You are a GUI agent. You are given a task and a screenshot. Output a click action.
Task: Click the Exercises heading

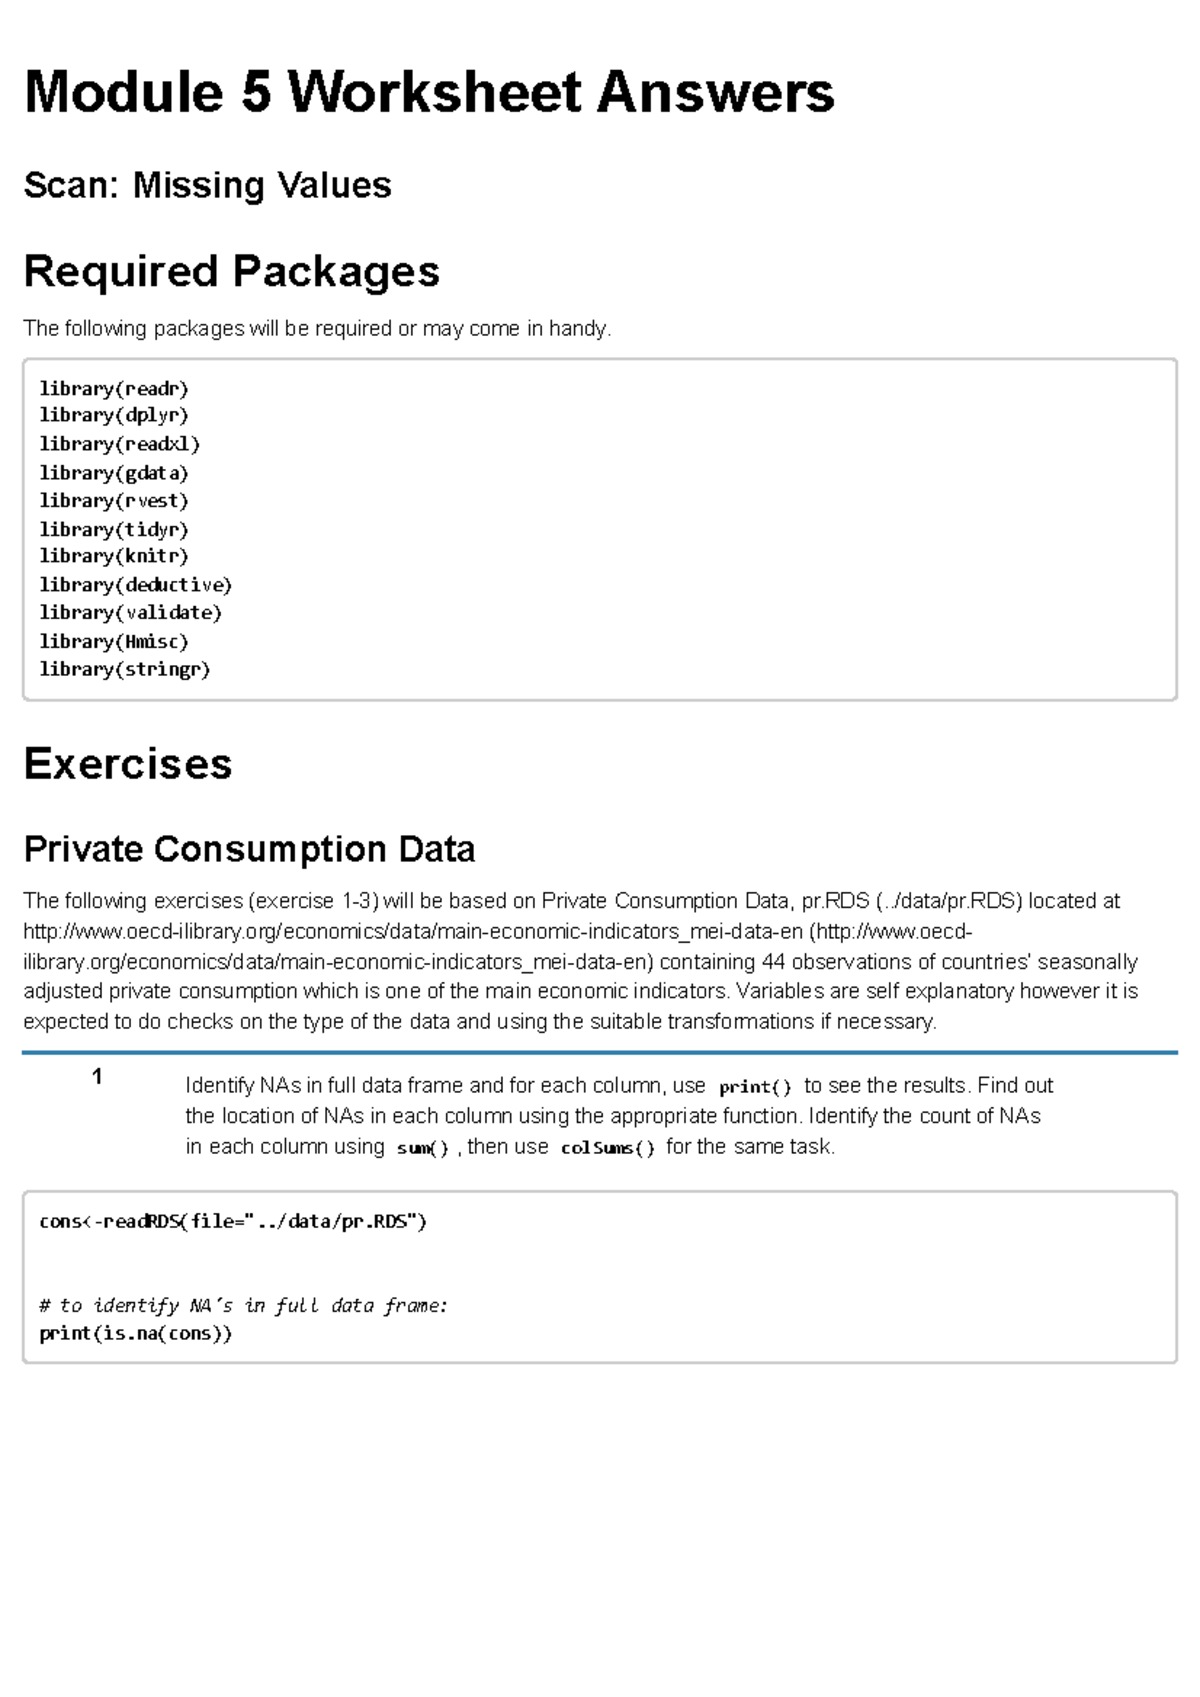tap(128, 764)
